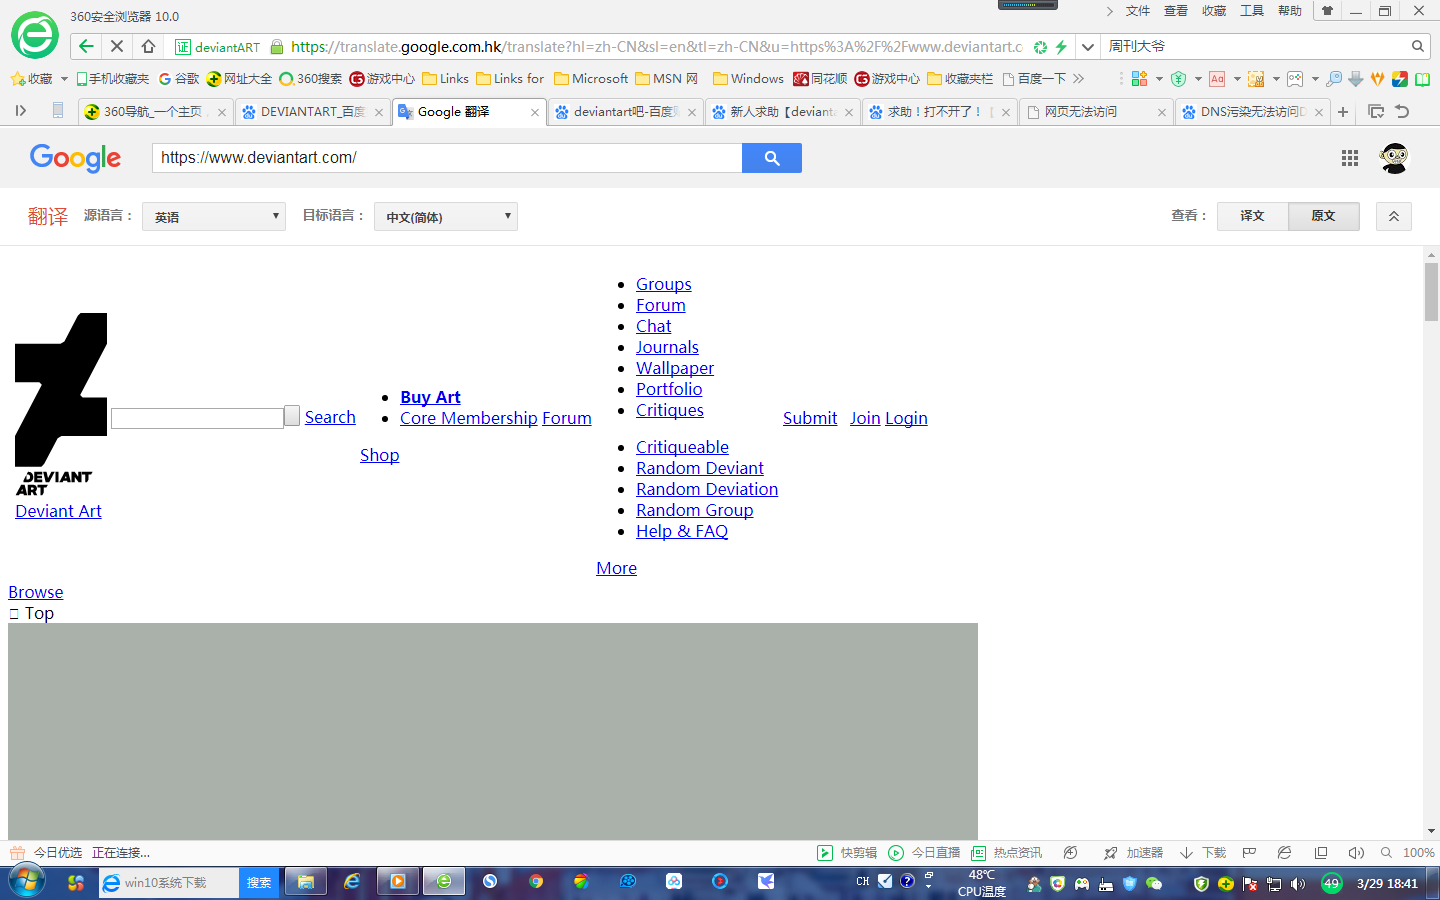Click the lightning speed mode icon in address bar
Viewport: 1440px width, 900px height.
click(x=1061, y=47)
